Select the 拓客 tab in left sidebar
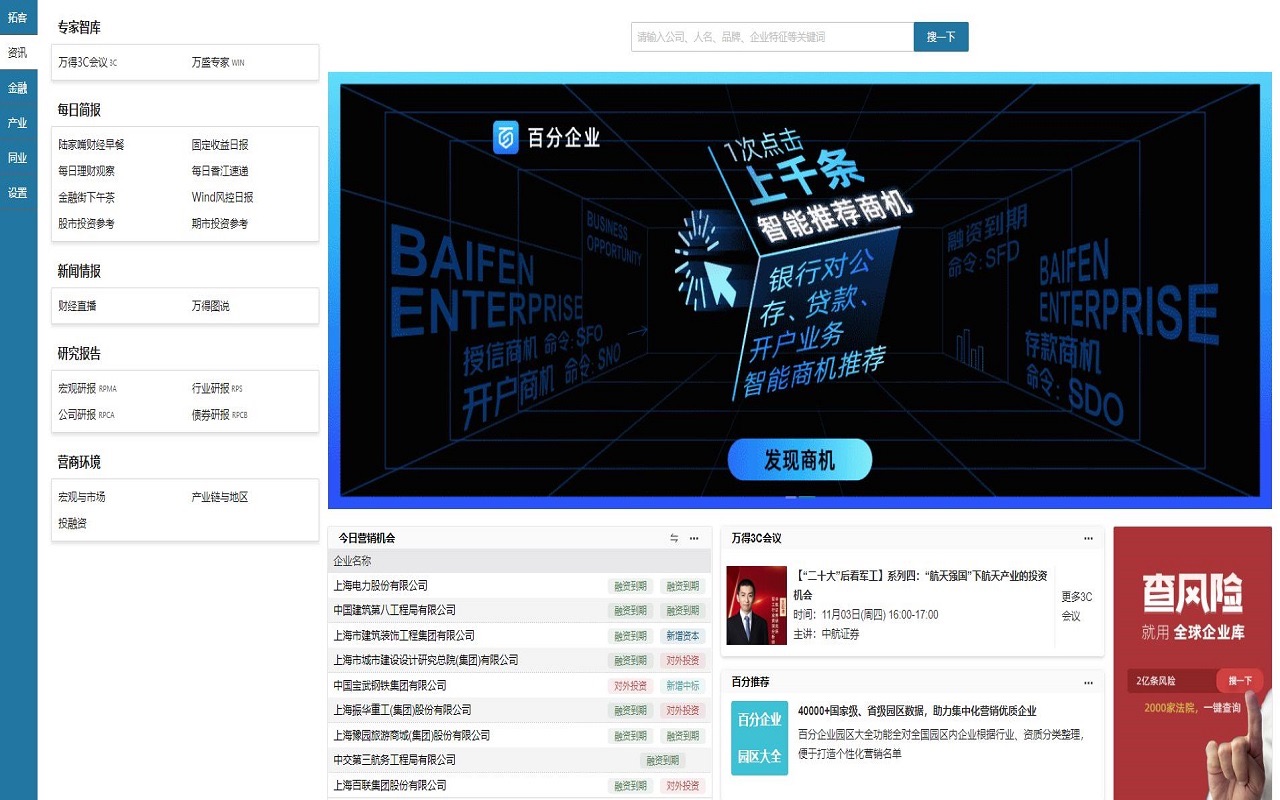1280x800 pixels. coord(18,18)
